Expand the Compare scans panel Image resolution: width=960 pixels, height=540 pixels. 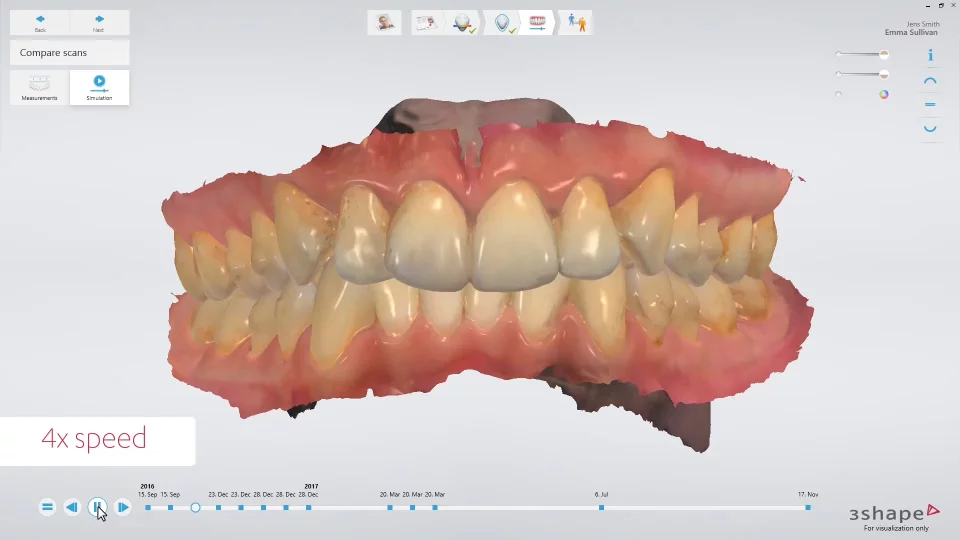[69, 53]
